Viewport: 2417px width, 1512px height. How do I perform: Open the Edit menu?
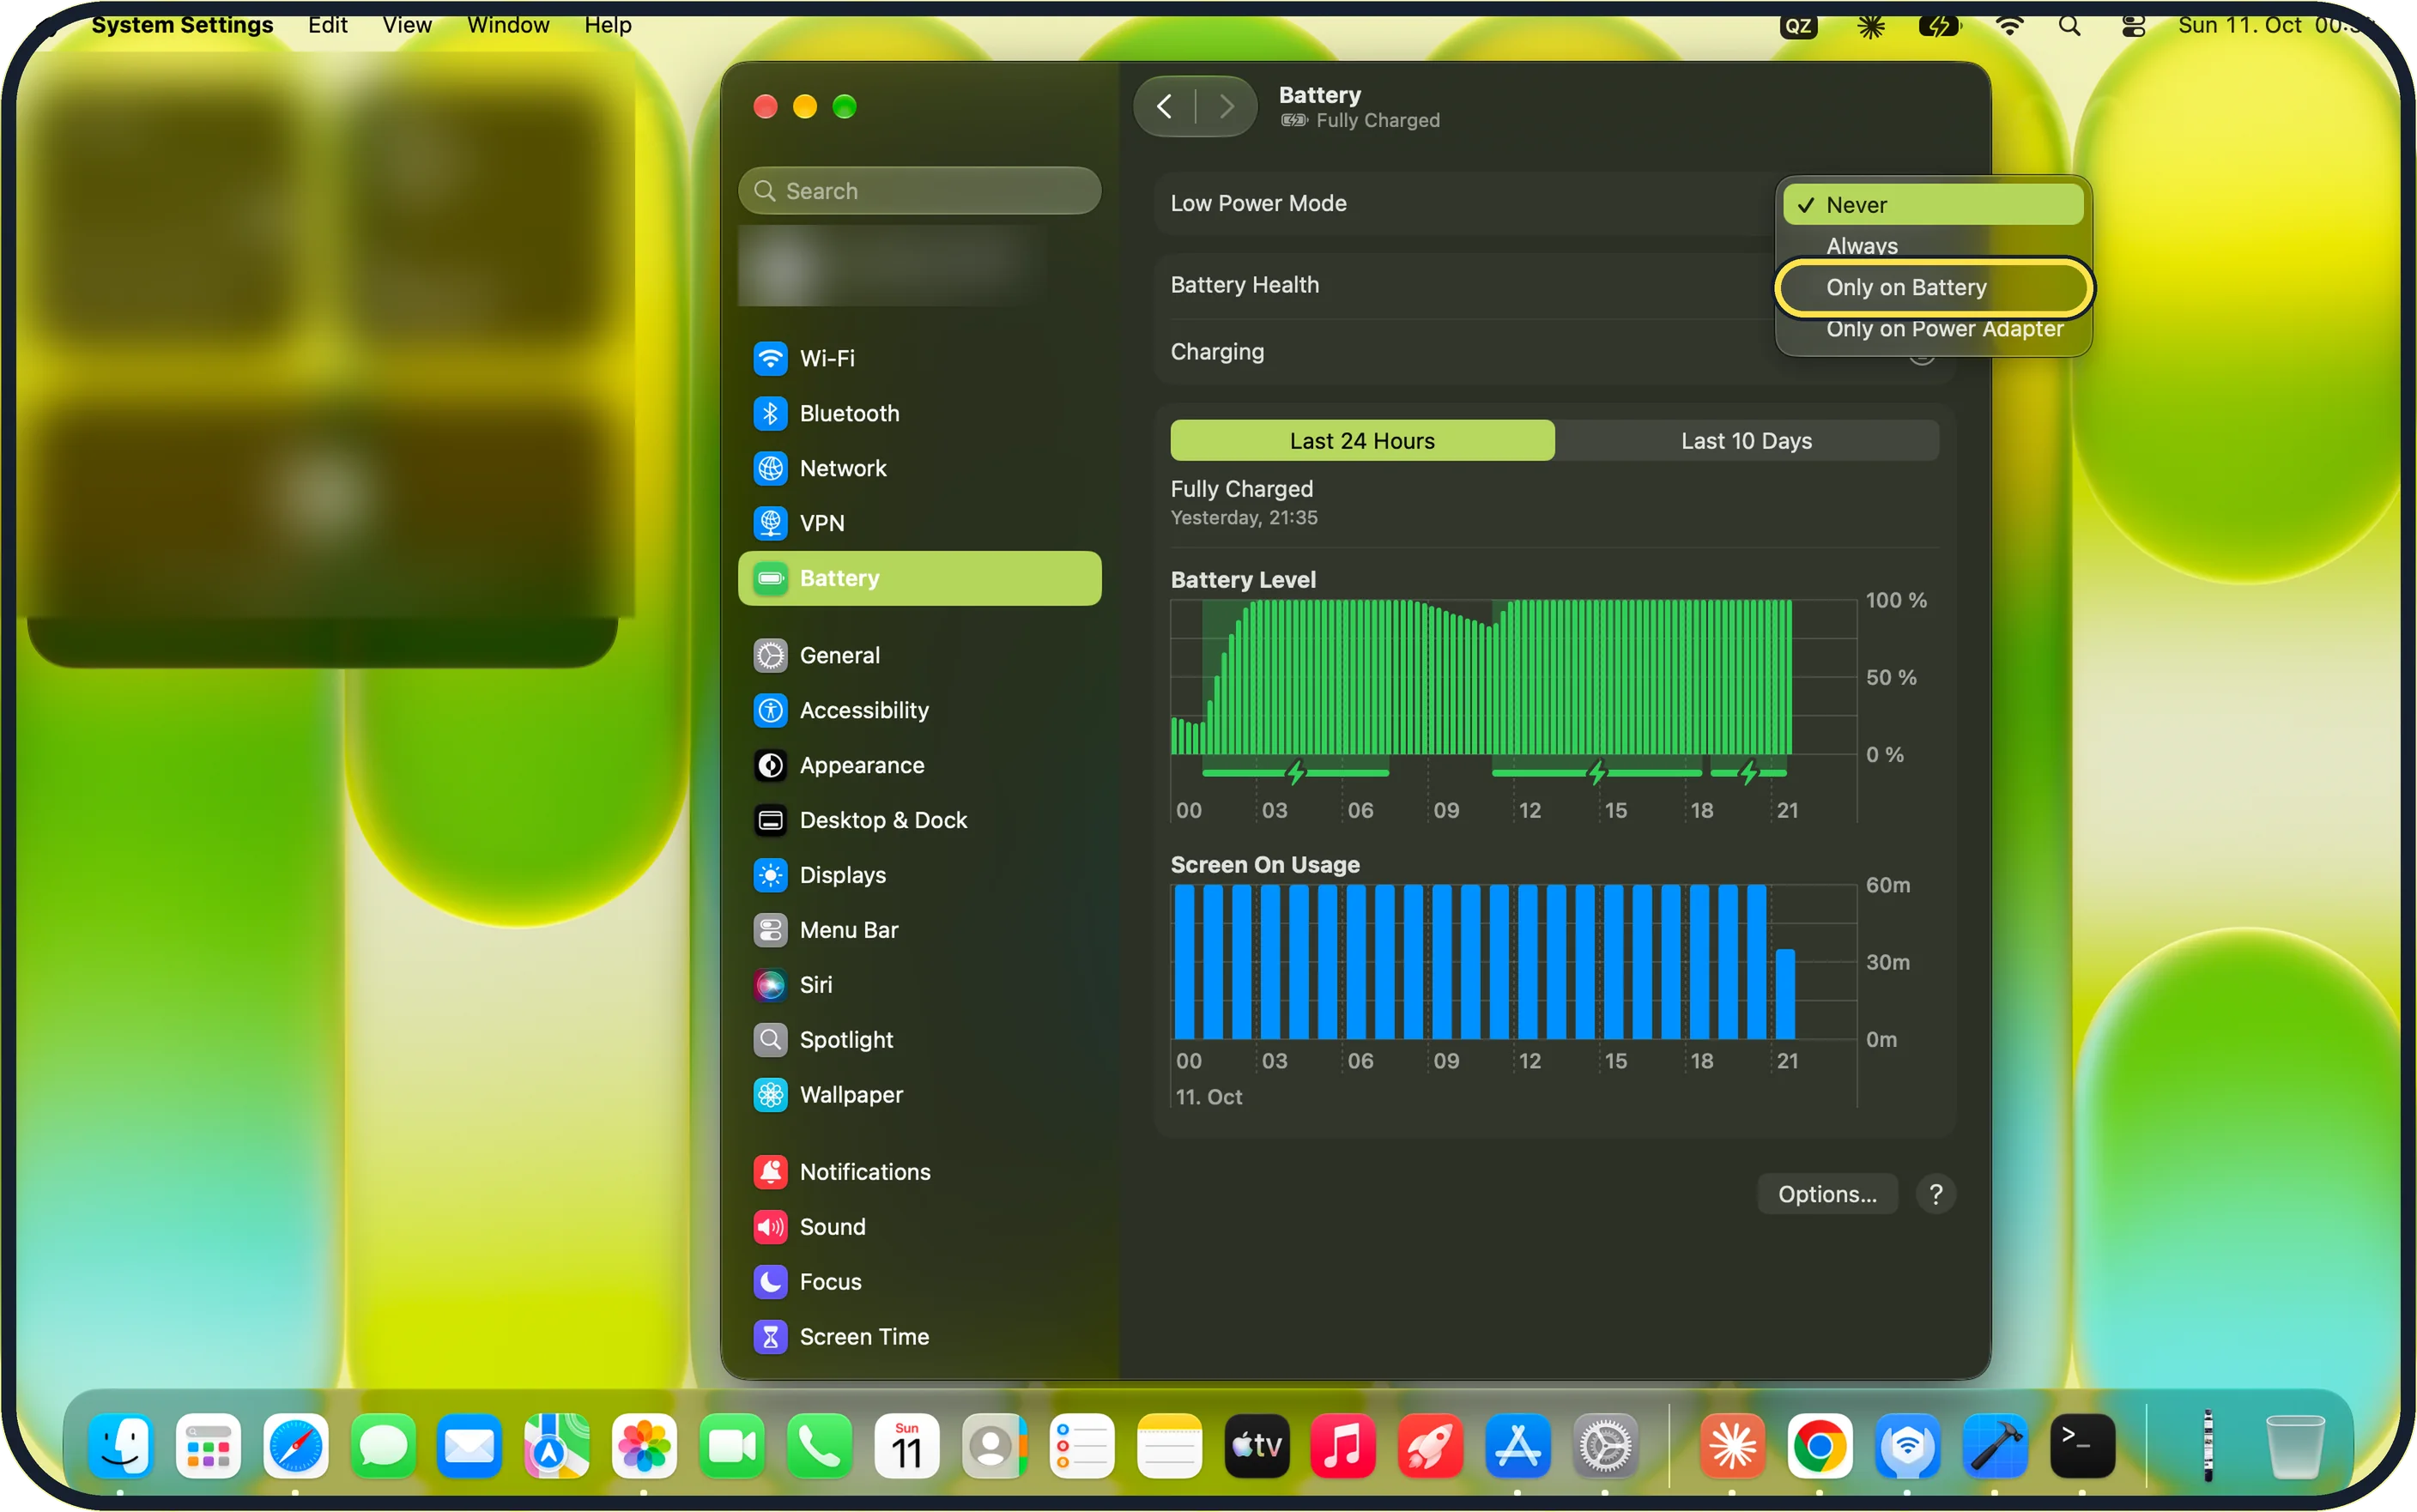pos(327,24)
